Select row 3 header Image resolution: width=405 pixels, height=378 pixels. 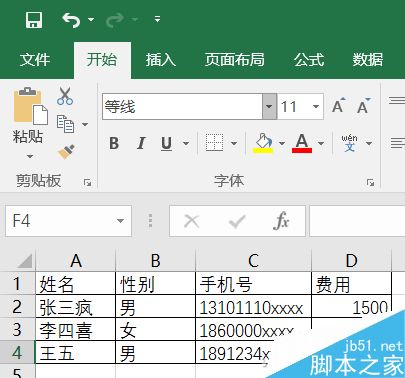[x=17, y=329]
